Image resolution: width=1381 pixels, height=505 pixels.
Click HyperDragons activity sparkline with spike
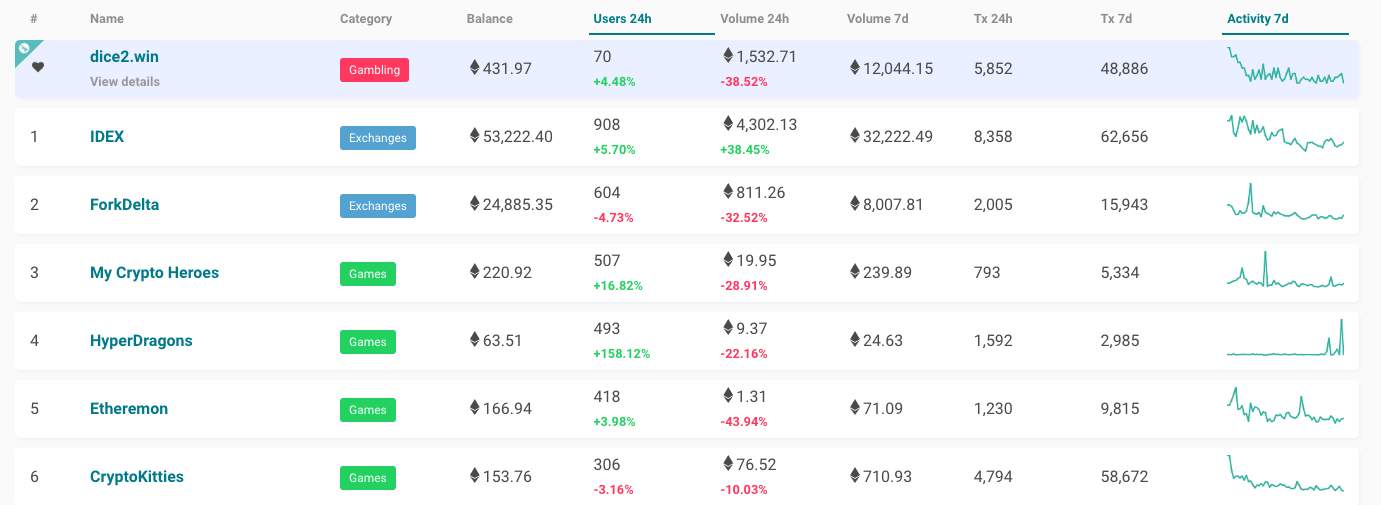tap(1286, 337)
